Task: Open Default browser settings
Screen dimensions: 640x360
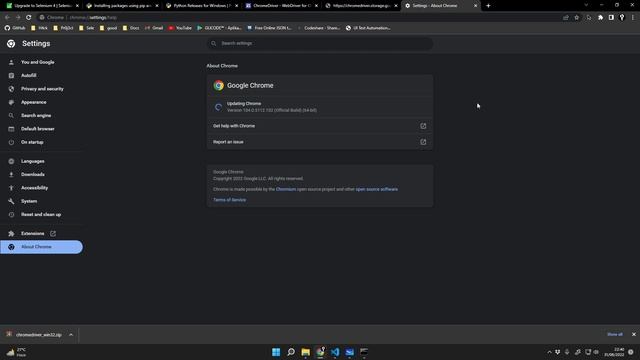Action: (38, 129)
